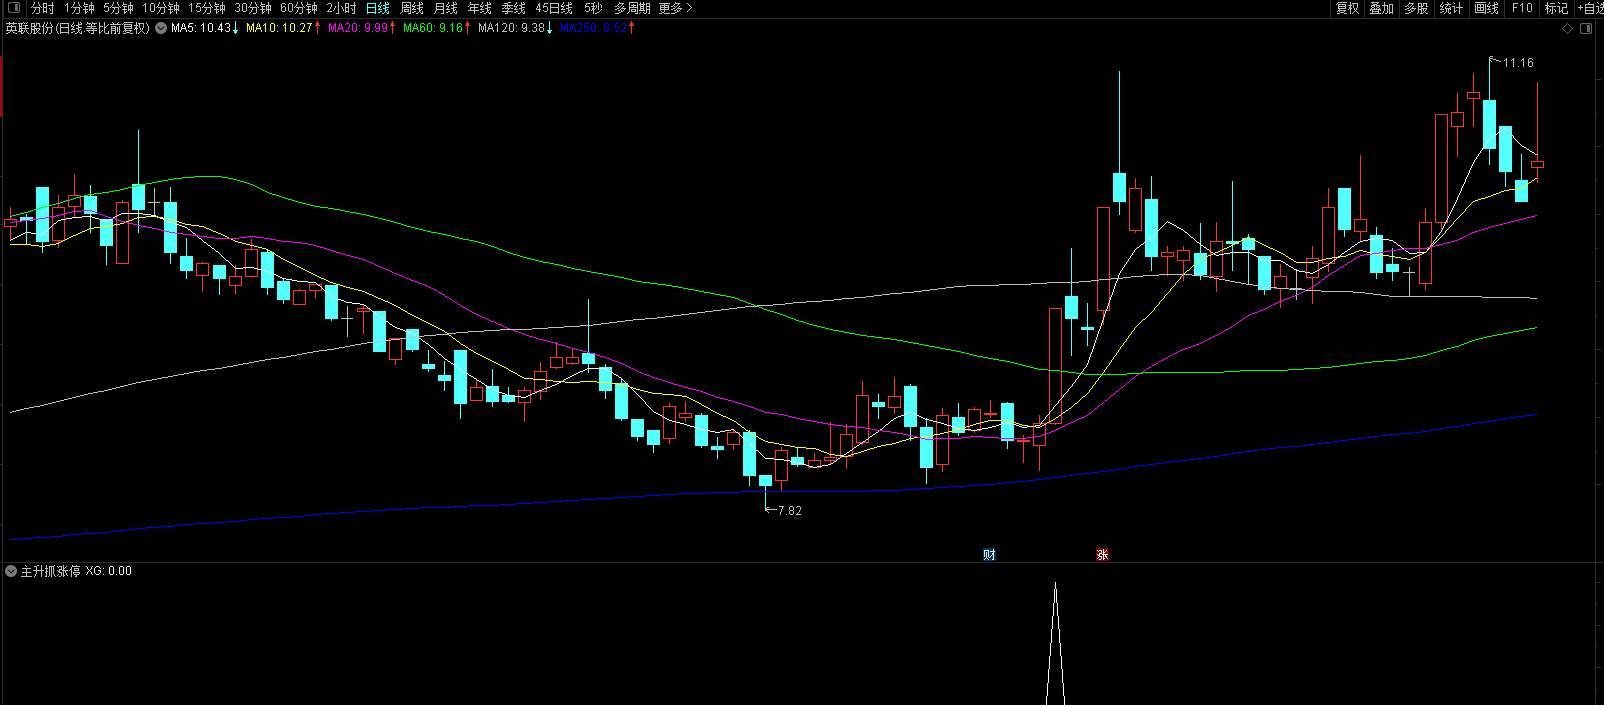Click the blue 财 financial marker
This screenshot has width=1604, height=705.
pyautogui.click(x=989, y=555)
